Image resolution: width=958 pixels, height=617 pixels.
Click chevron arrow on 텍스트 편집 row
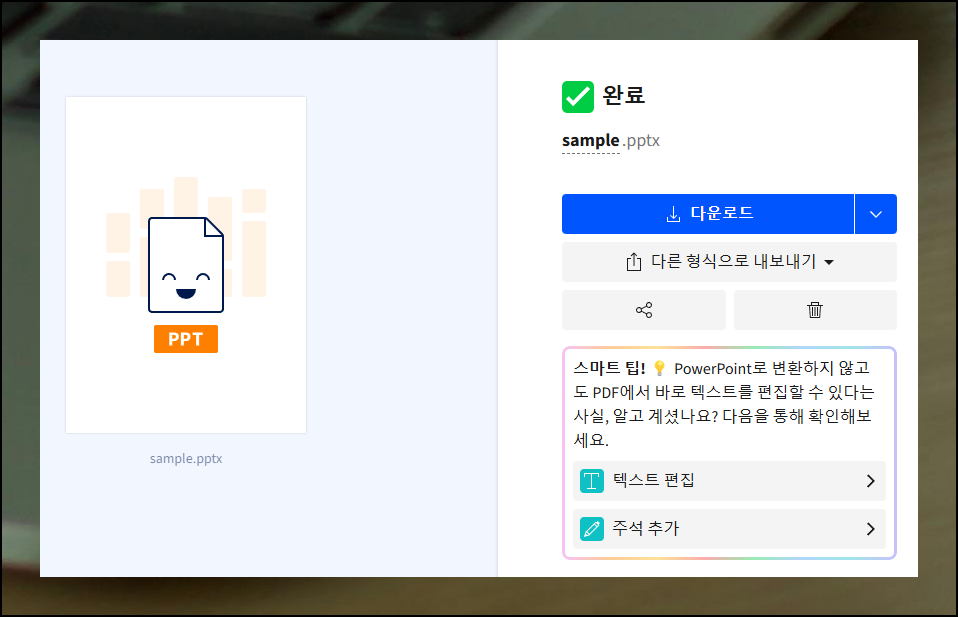[871, 481]
